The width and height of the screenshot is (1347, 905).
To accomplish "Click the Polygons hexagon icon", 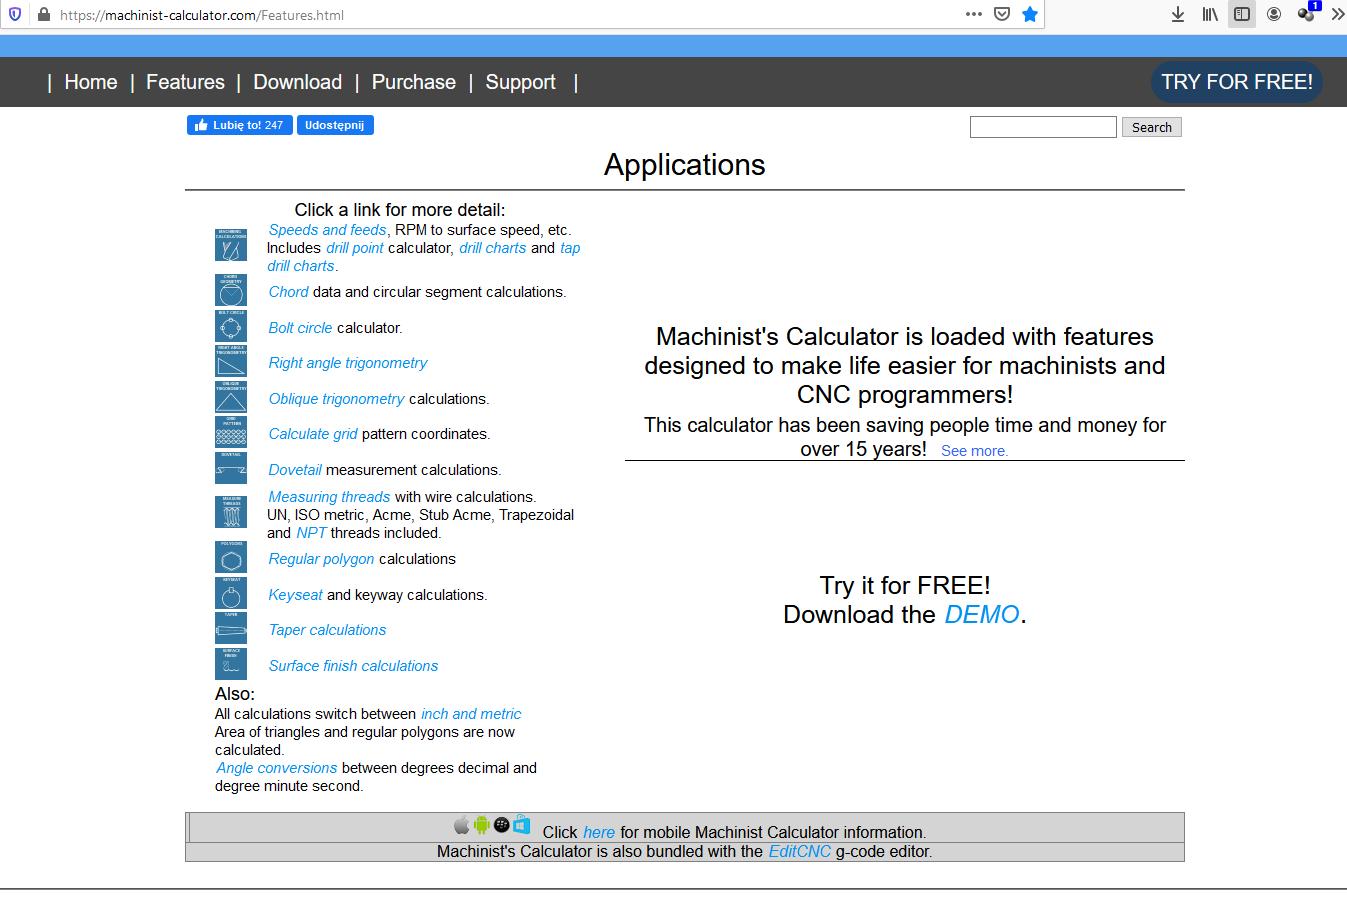I will tap(231, 557).
